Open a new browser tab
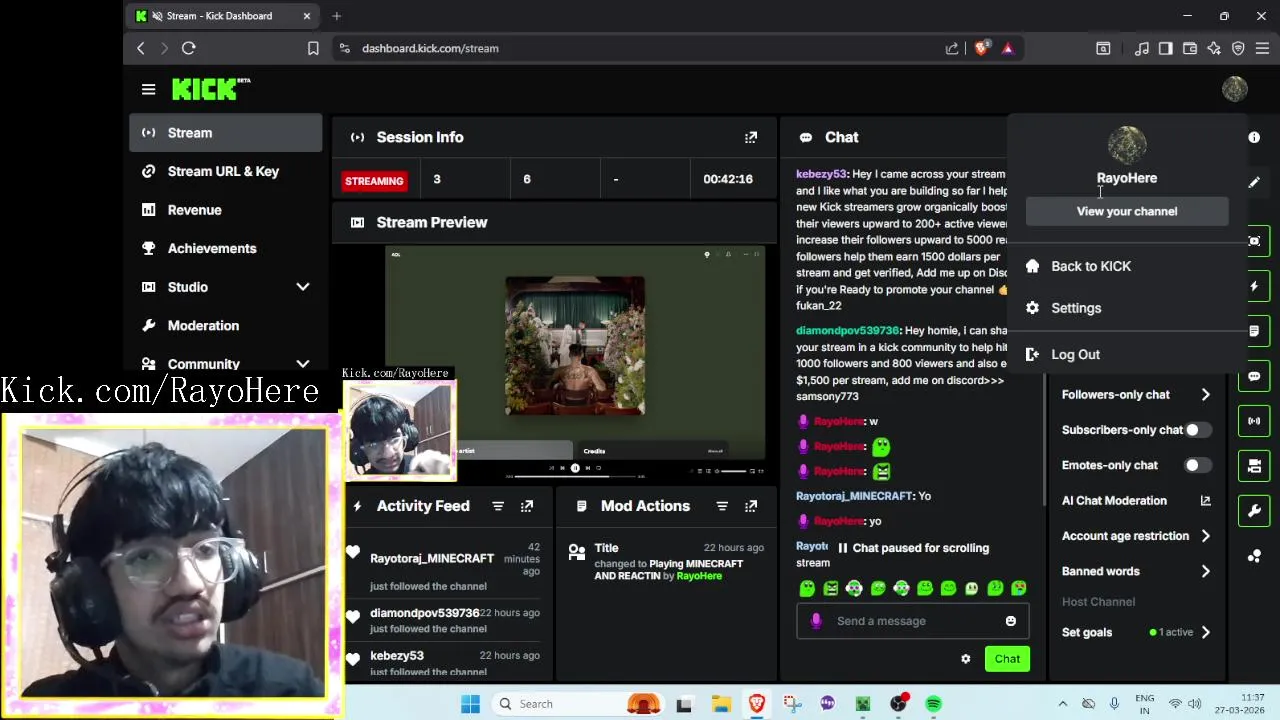 coord(337,16)
